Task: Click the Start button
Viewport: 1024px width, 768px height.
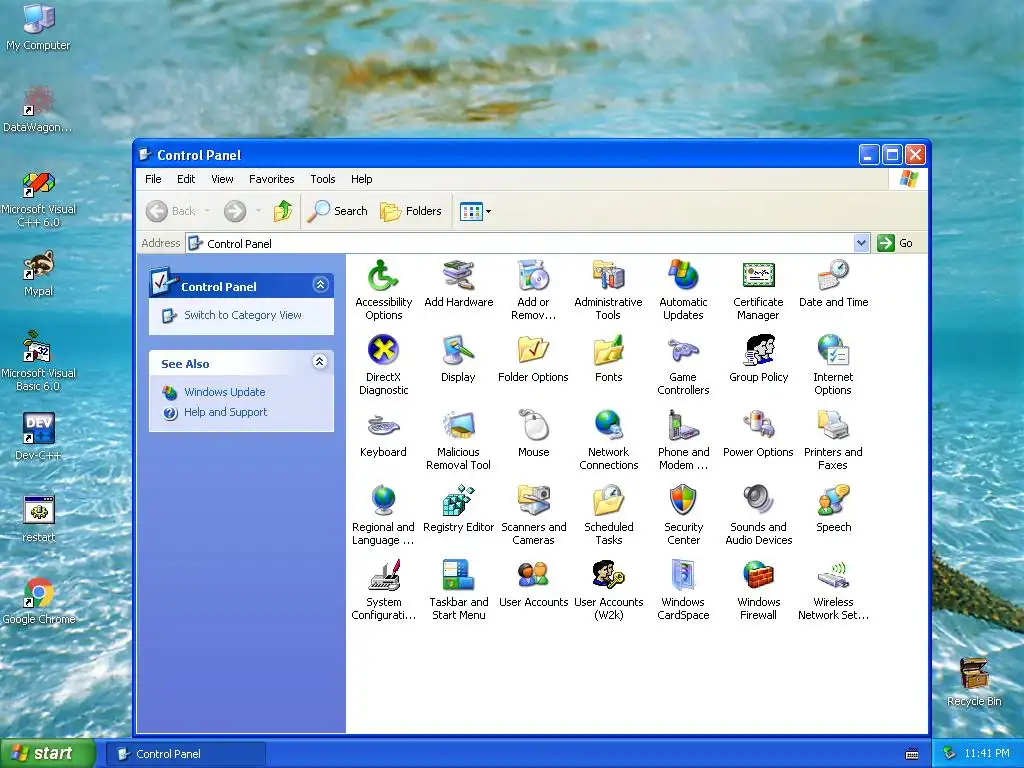Action: pos(46,753)
